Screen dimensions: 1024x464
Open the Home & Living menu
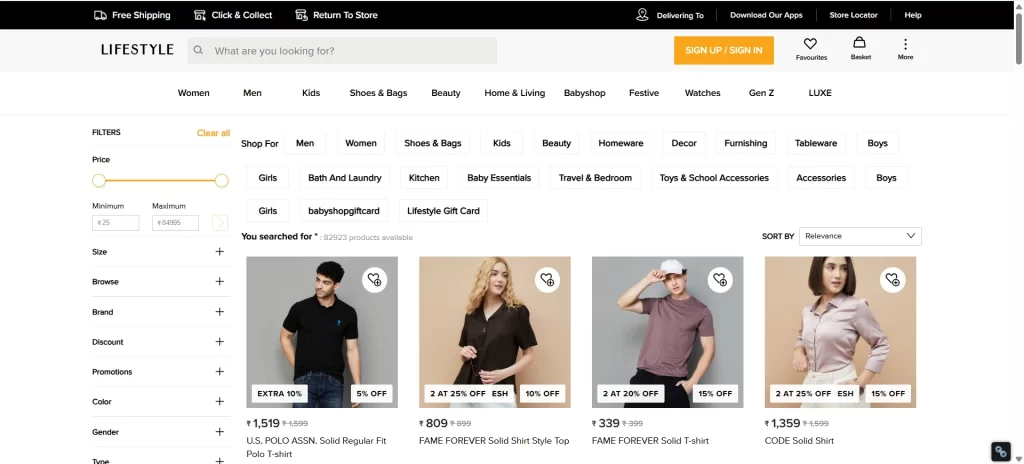[515, 93]
